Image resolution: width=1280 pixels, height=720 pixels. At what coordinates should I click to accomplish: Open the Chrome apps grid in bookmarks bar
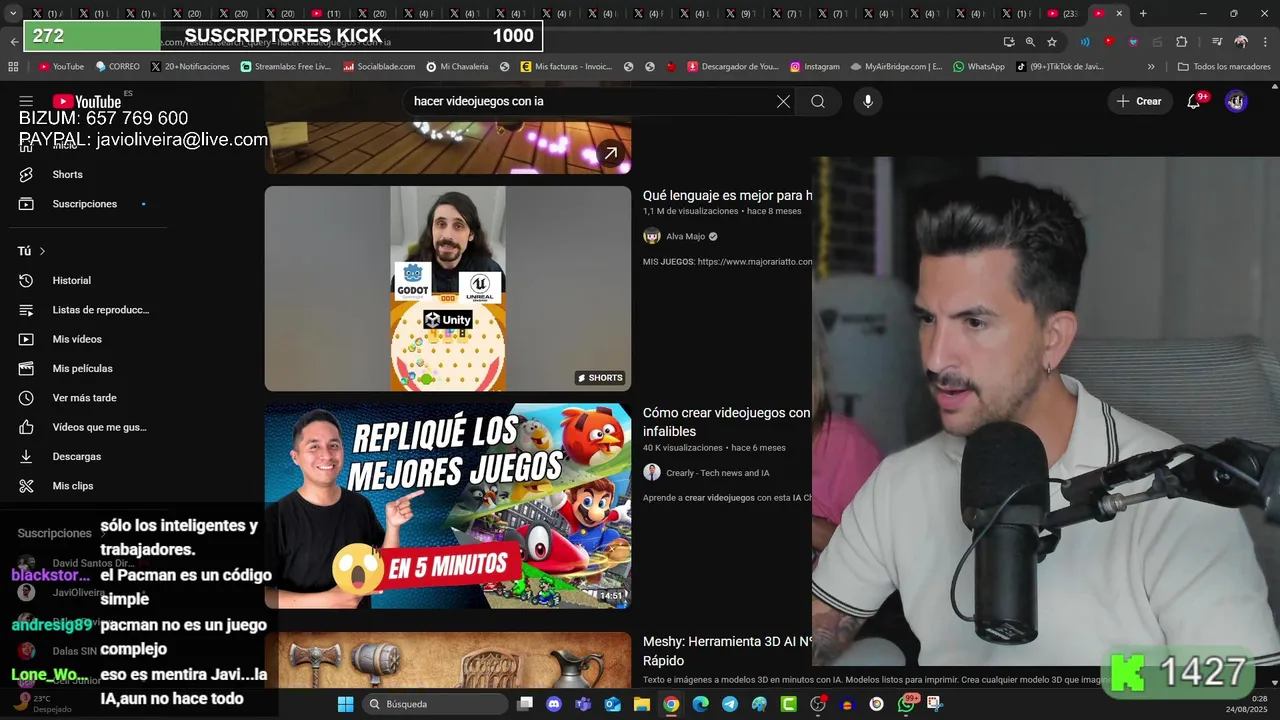point(13,67)
